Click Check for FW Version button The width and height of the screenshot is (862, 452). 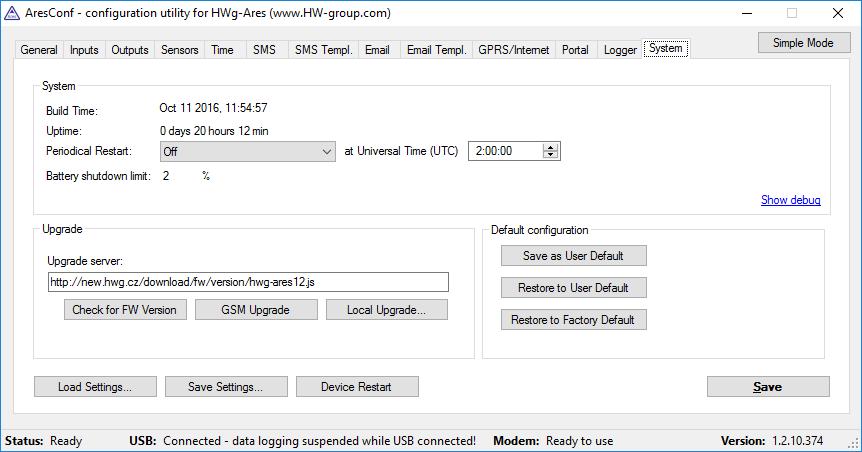(125, 310)
